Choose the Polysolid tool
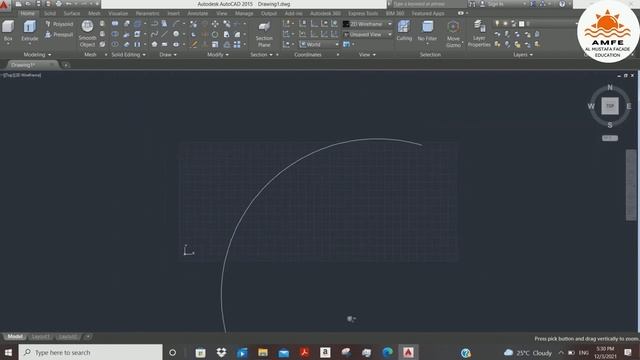640x360 pixels. click(x=59, y=24)
